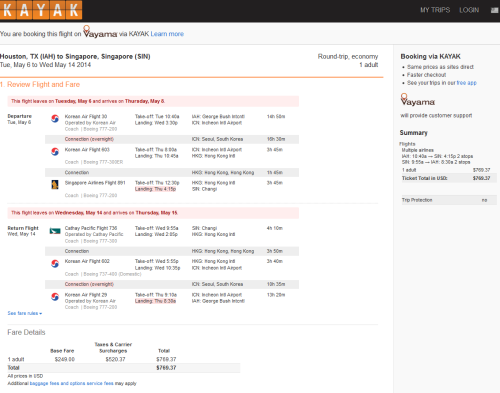Click 'Connection (overnight)' row in return flight
The width and height of the screenshot is (500, 393).
(x=172, y=284)
